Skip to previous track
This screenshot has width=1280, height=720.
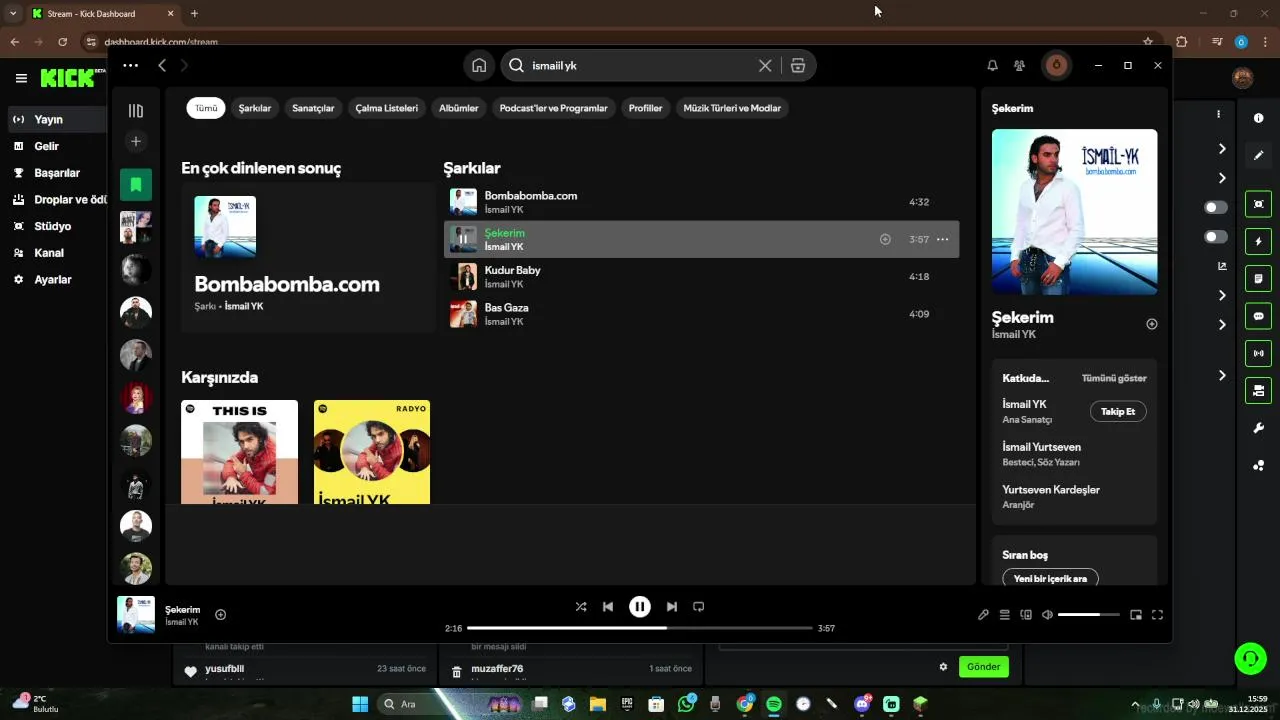click(608, 606)
